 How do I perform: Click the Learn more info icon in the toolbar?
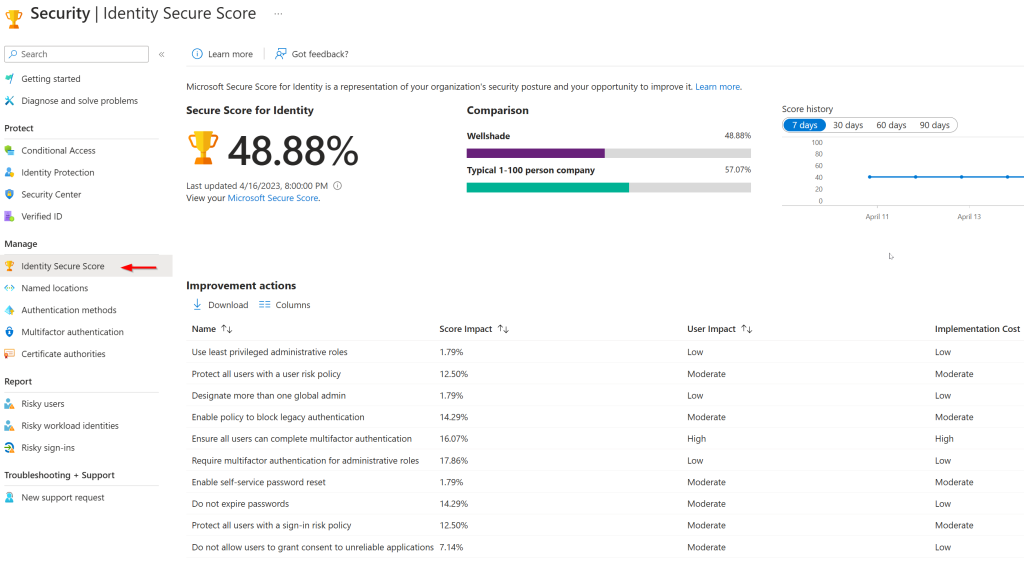click(197, 54)
